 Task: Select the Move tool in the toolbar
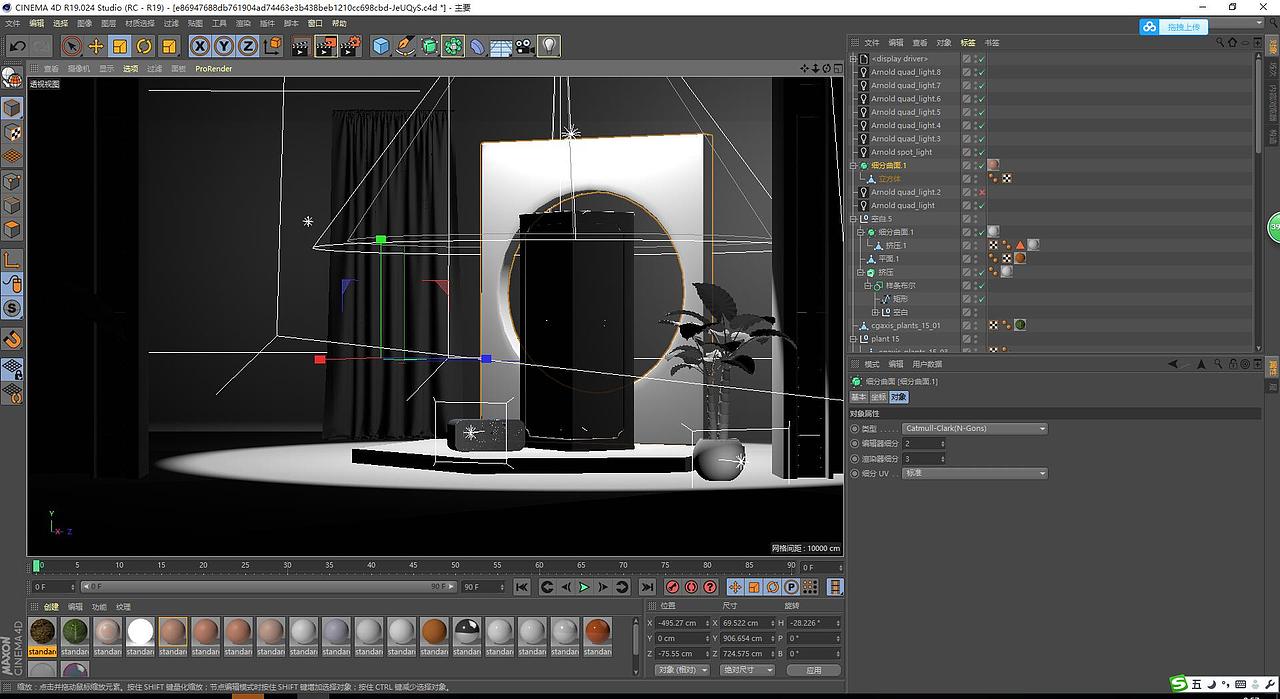coord(95,45)
